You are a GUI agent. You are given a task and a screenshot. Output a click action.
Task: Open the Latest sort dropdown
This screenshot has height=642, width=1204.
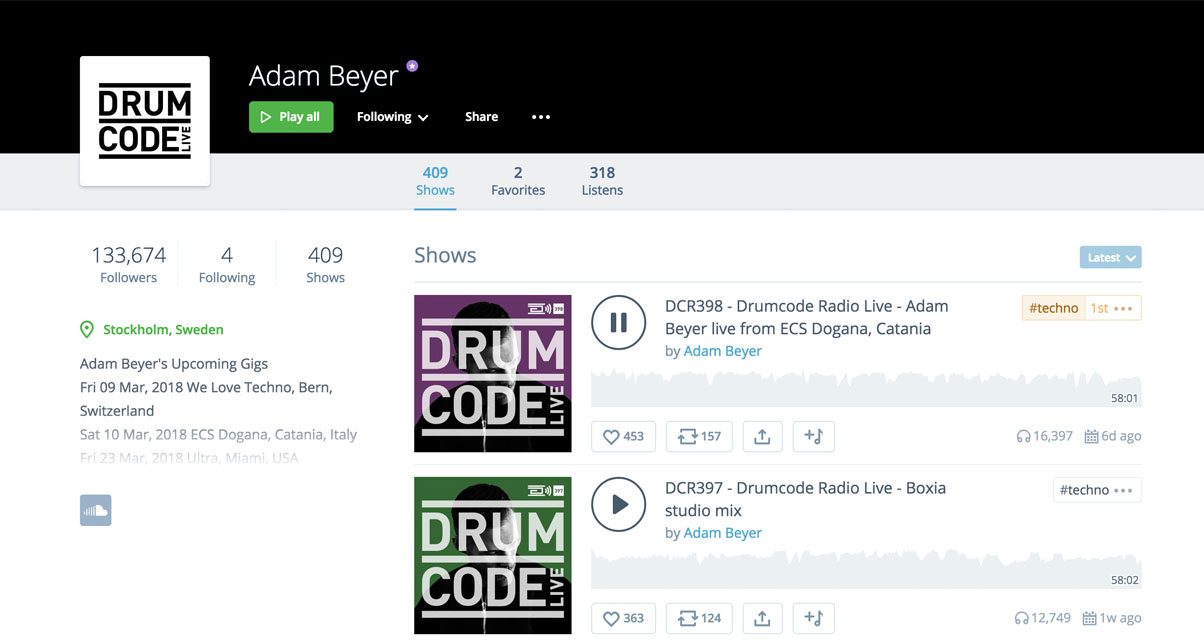click(1110, 257)
